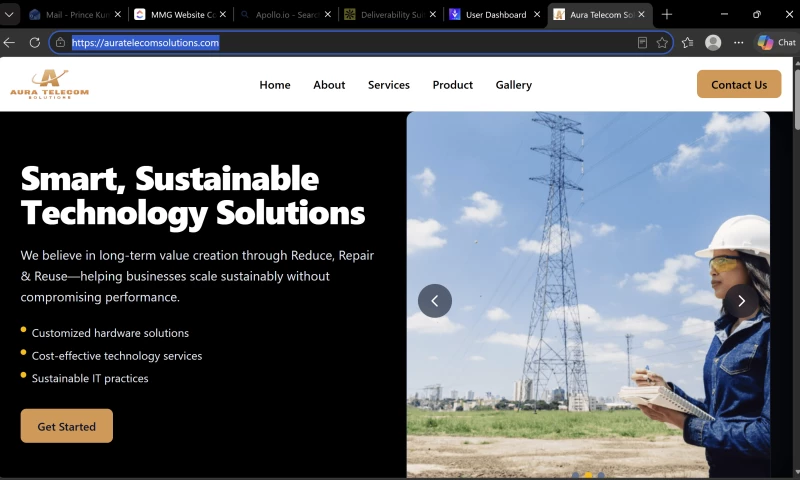Switch to the User Dashboard tab

tap(495, 14)
